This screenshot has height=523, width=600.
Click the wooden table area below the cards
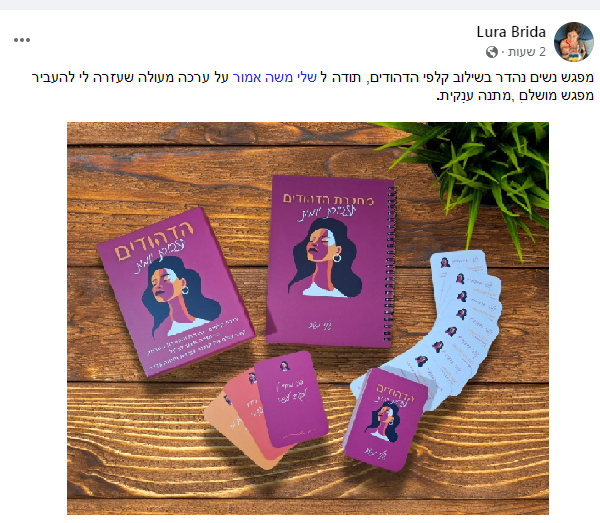click(x=308, y=493)
